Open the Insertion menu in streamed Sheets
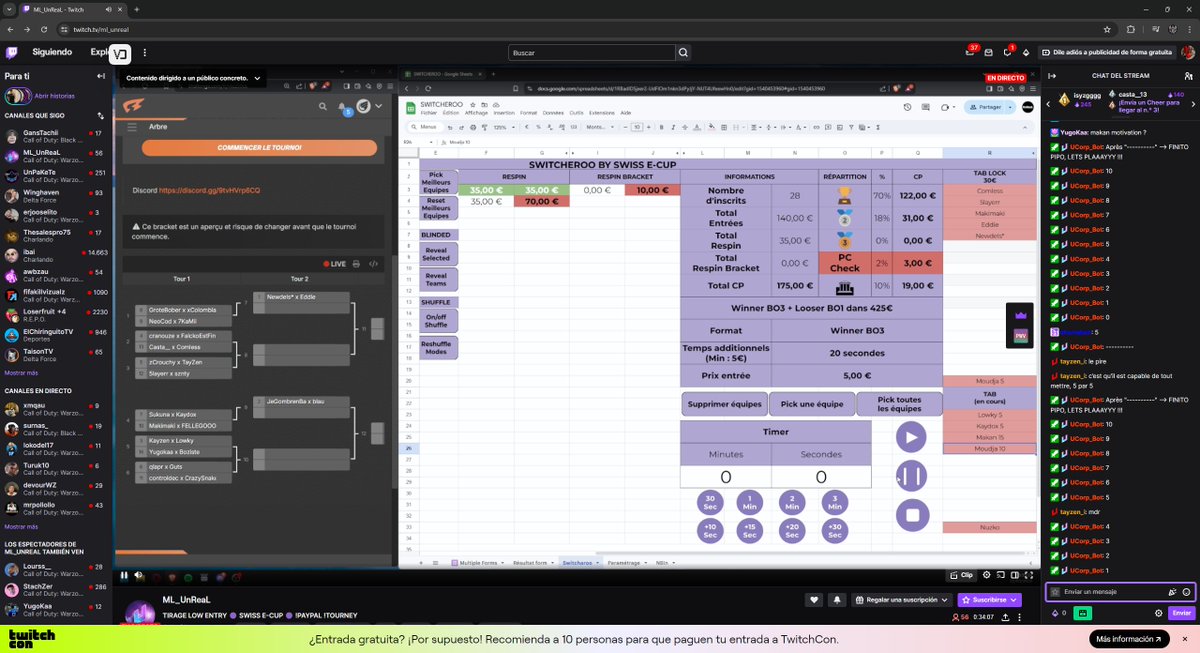Viewport: 1200px width, 653px height. pos(504,113)
